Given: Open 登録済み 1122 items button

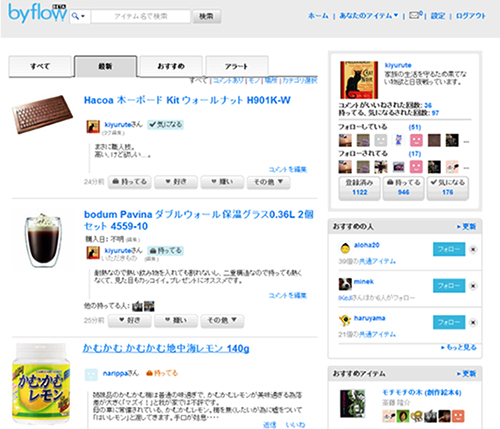Looking at the screenshot, I should point(359,188).
